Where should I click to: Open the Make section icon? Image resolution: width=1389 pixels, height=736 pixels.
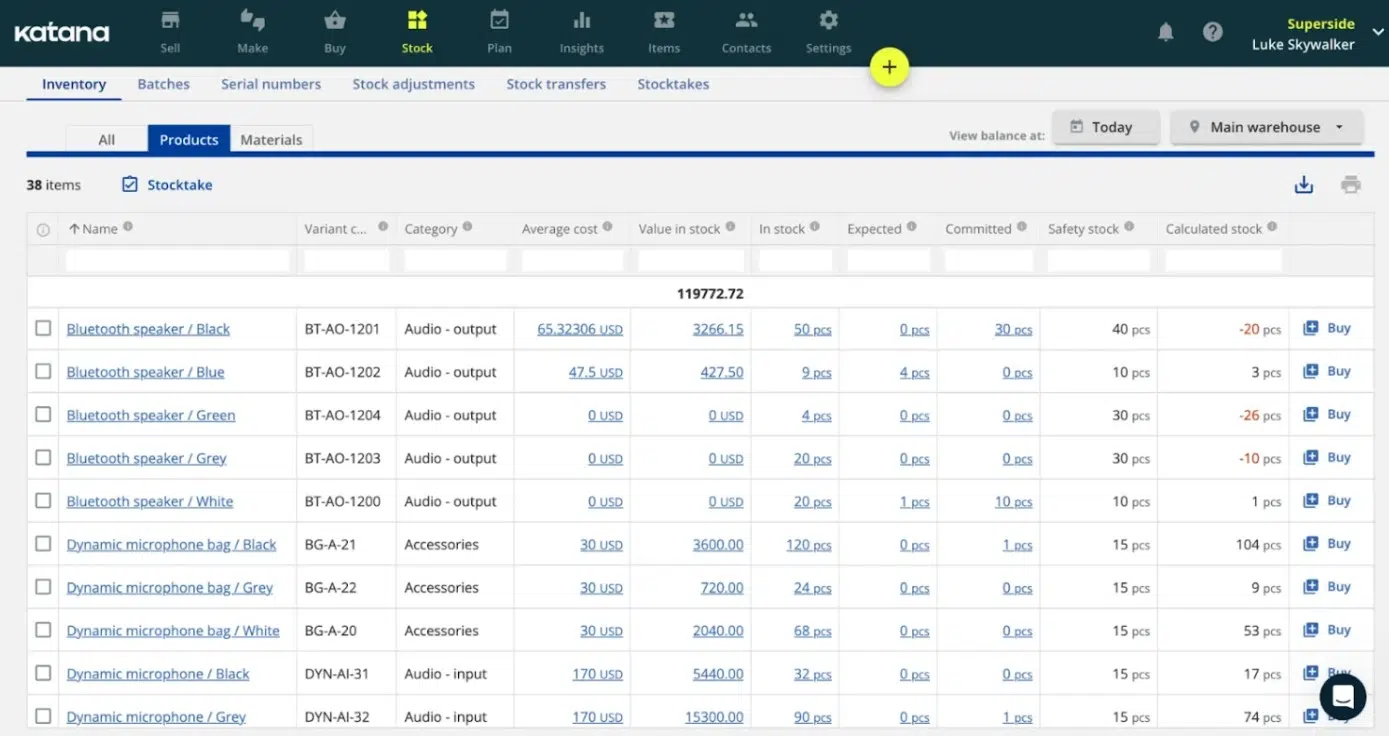tap(252, 31)
